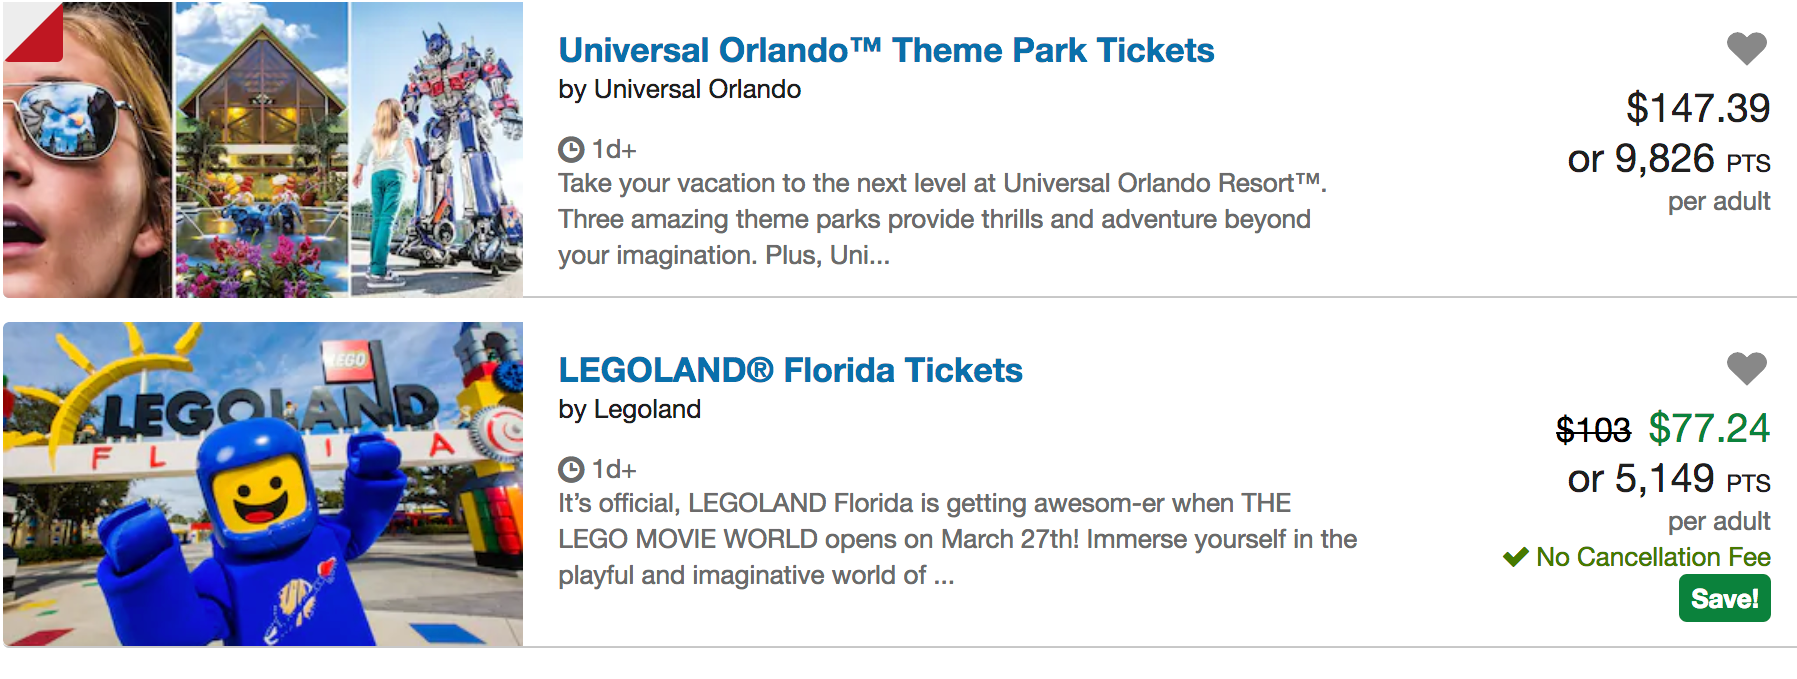1797x679 pixels.
Task: Click the clock icon on Universal listing
Action: [x=571, y=150]
